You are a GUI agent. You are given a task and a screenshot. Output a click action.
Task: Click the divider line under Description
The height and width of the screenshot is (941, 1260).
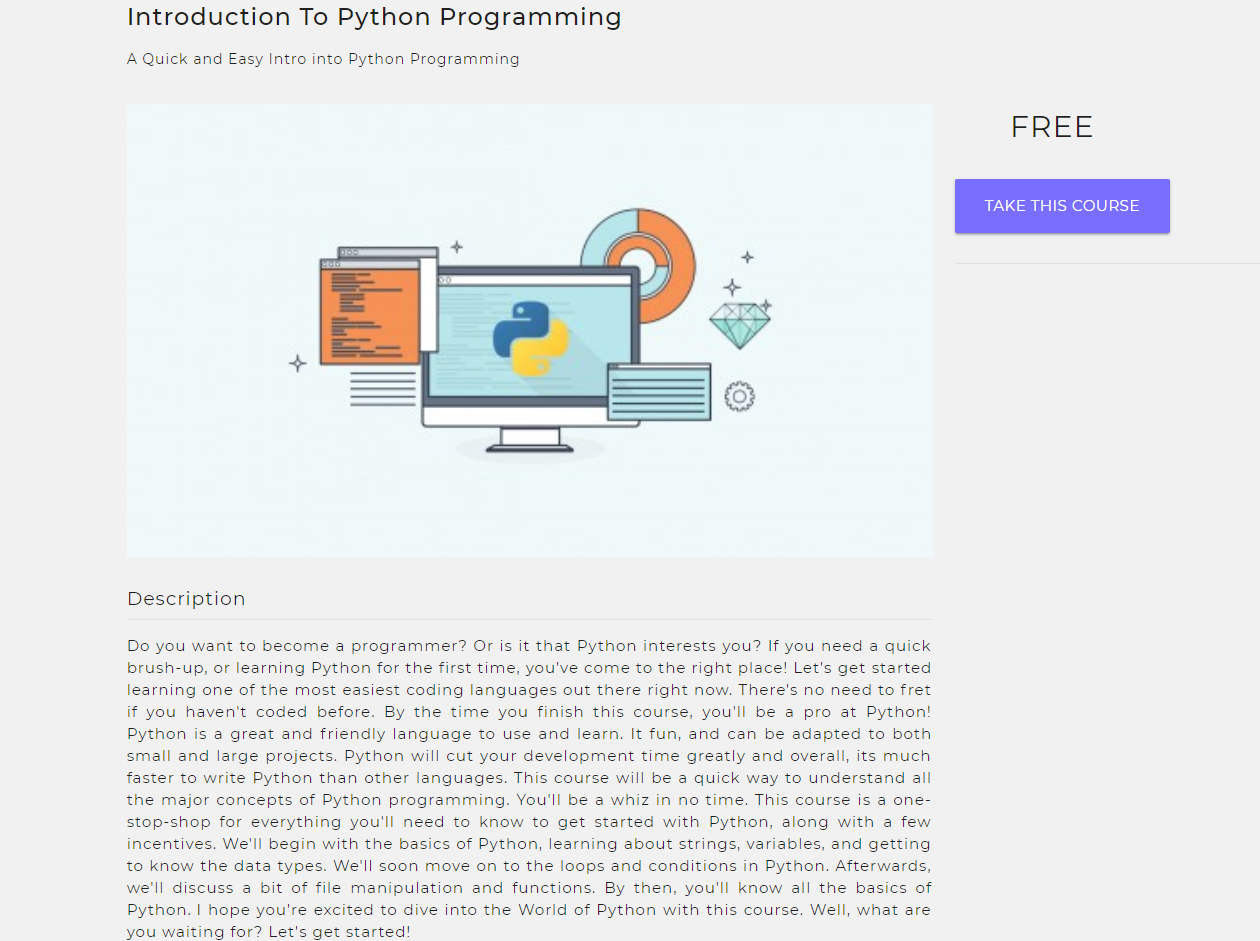[x=529, y=620]
